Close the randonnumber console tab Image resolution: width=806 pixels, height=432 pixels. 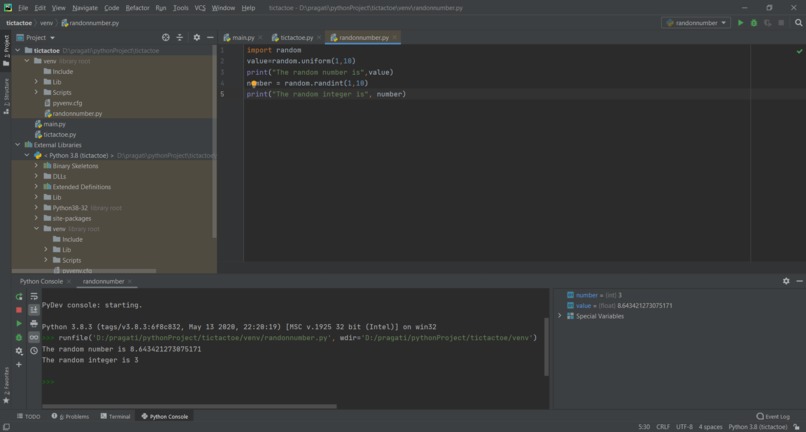130,281
